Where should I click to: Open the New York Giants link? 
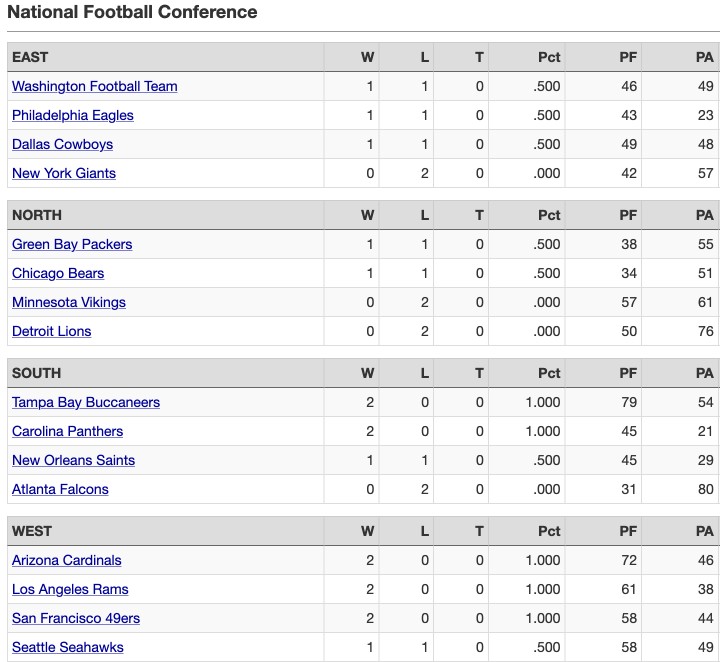pos(64,173)
